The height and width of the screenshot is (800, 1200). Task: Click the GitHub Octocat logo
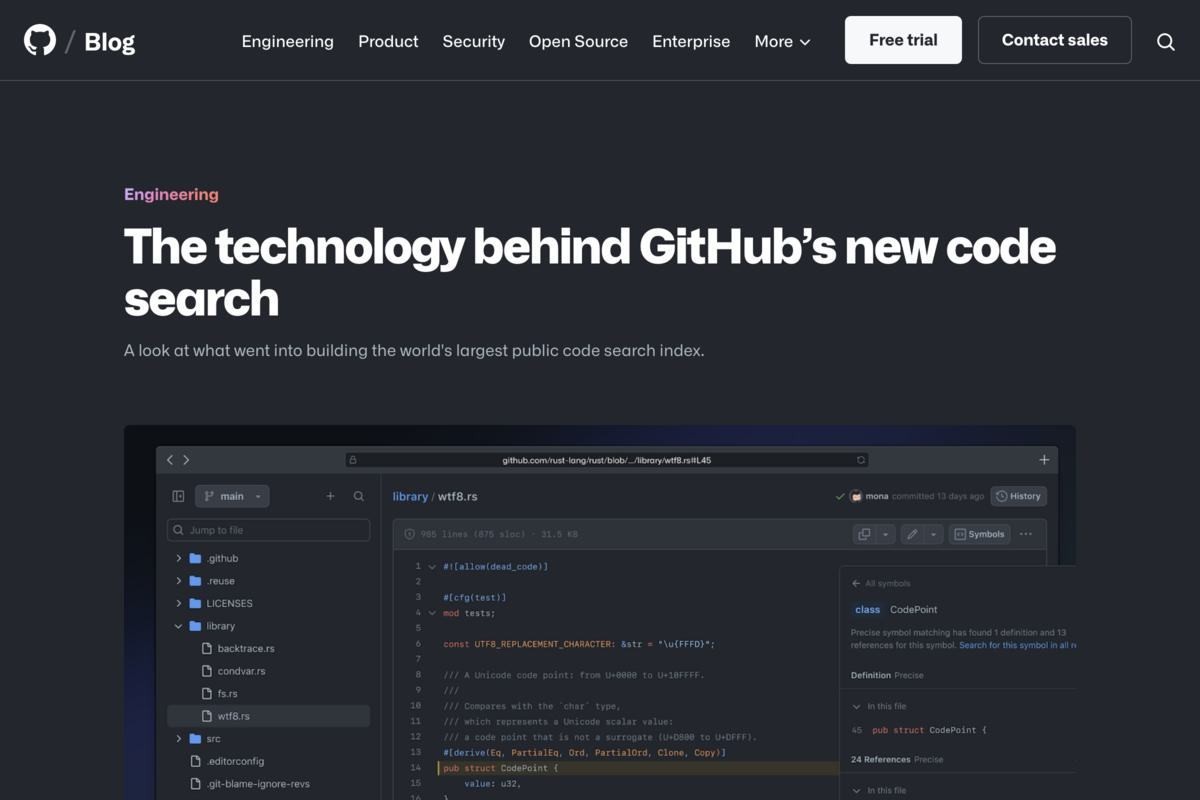pyautogui.click(x=40, y=40)
